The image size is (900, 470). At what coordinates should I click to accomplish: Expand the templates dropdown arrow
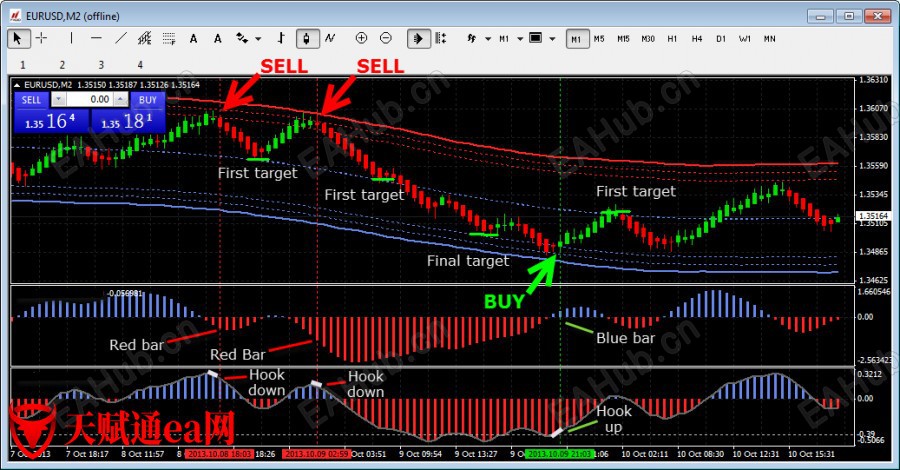[552, 39]
